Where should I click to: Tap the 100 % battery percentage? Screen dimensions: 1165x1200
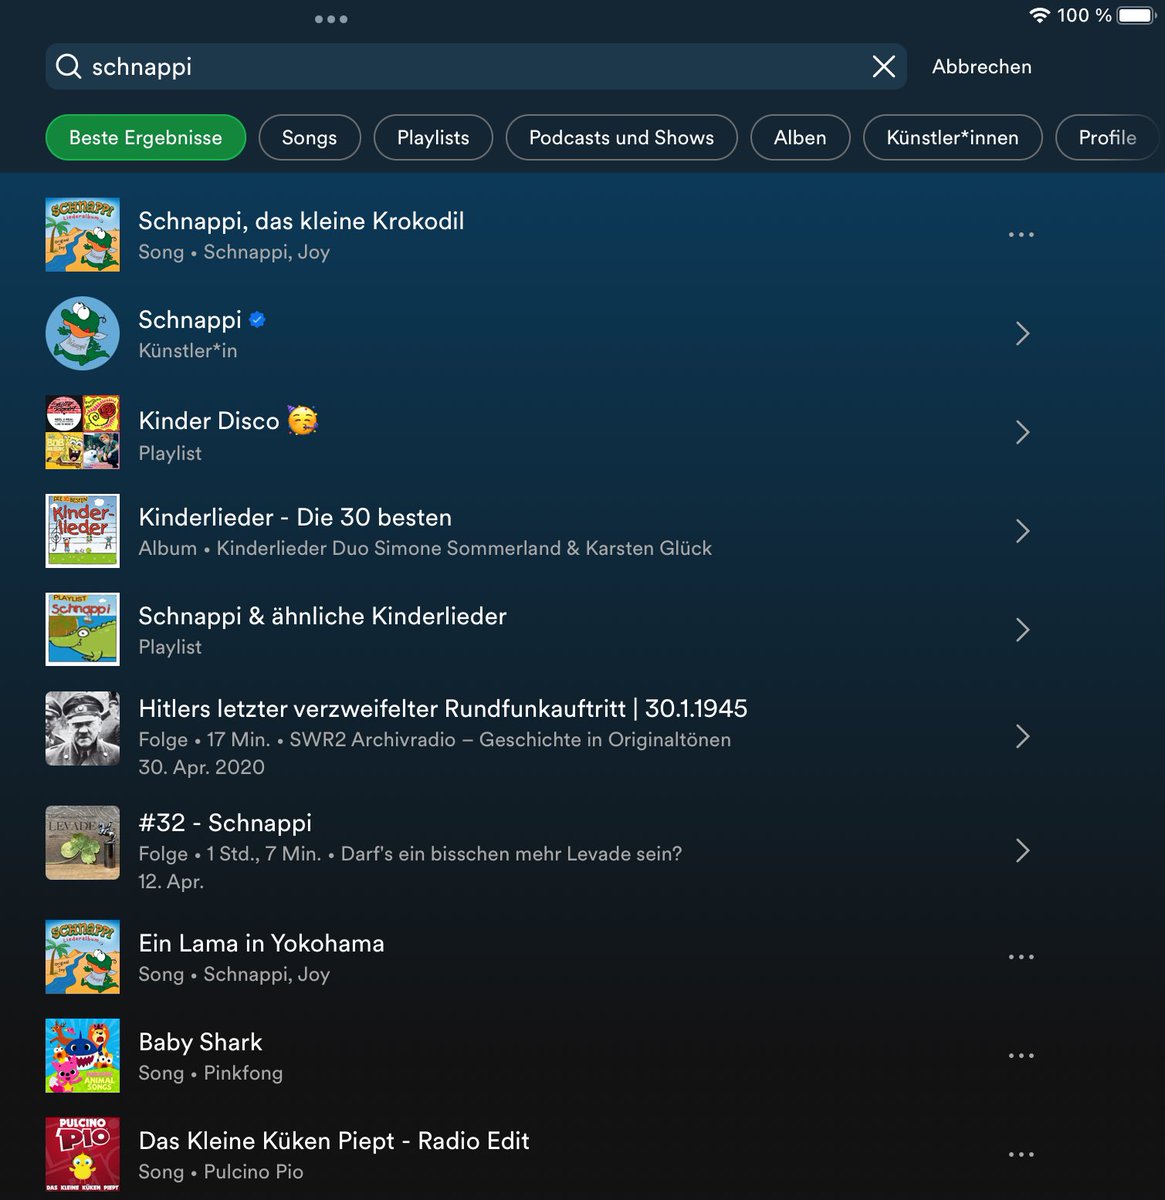click(1084, 15)
